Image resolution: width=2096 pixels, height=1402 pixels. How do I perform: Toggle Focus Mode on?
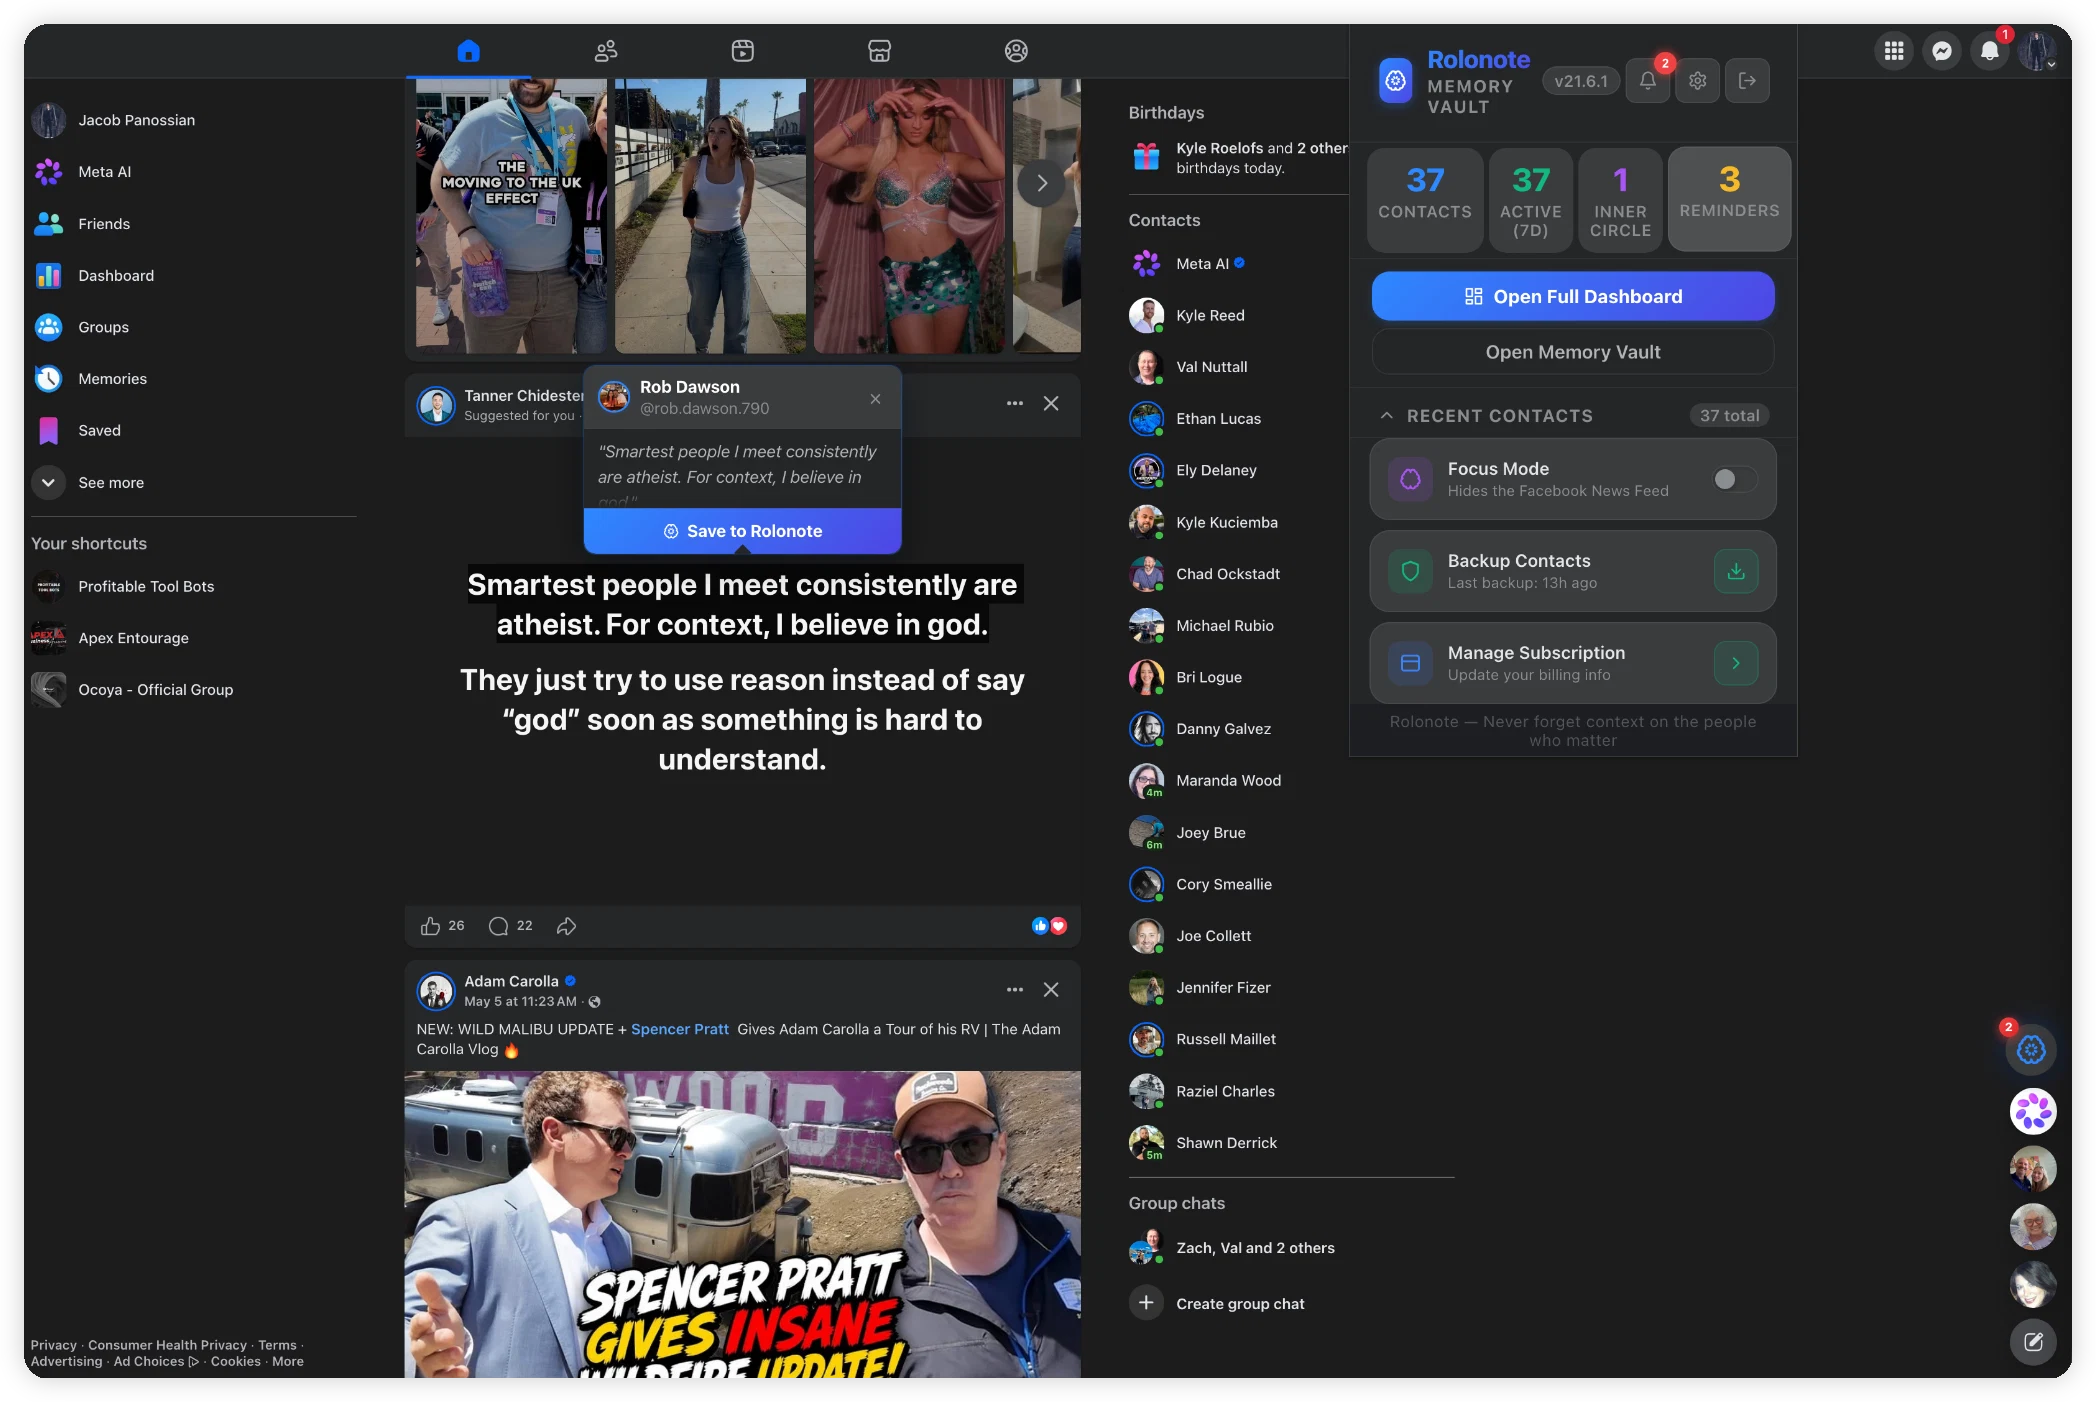pos(1734,479)
